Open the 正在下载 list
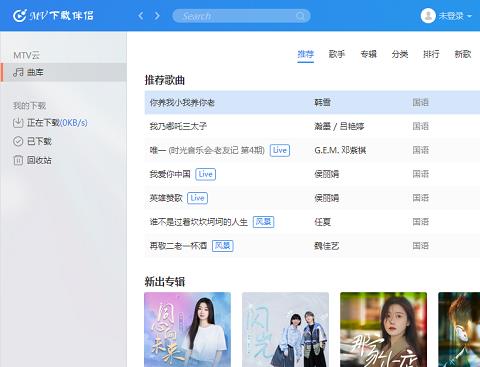 tap(57, 123)
